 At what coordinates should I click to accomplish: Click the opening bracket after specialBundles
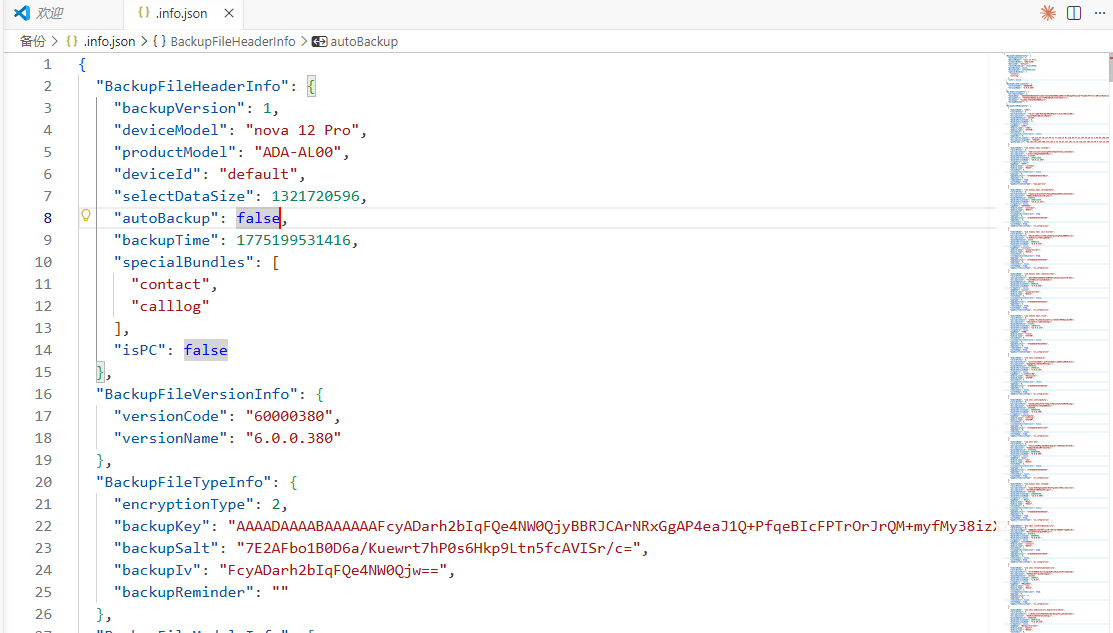(x=276, y=262)
